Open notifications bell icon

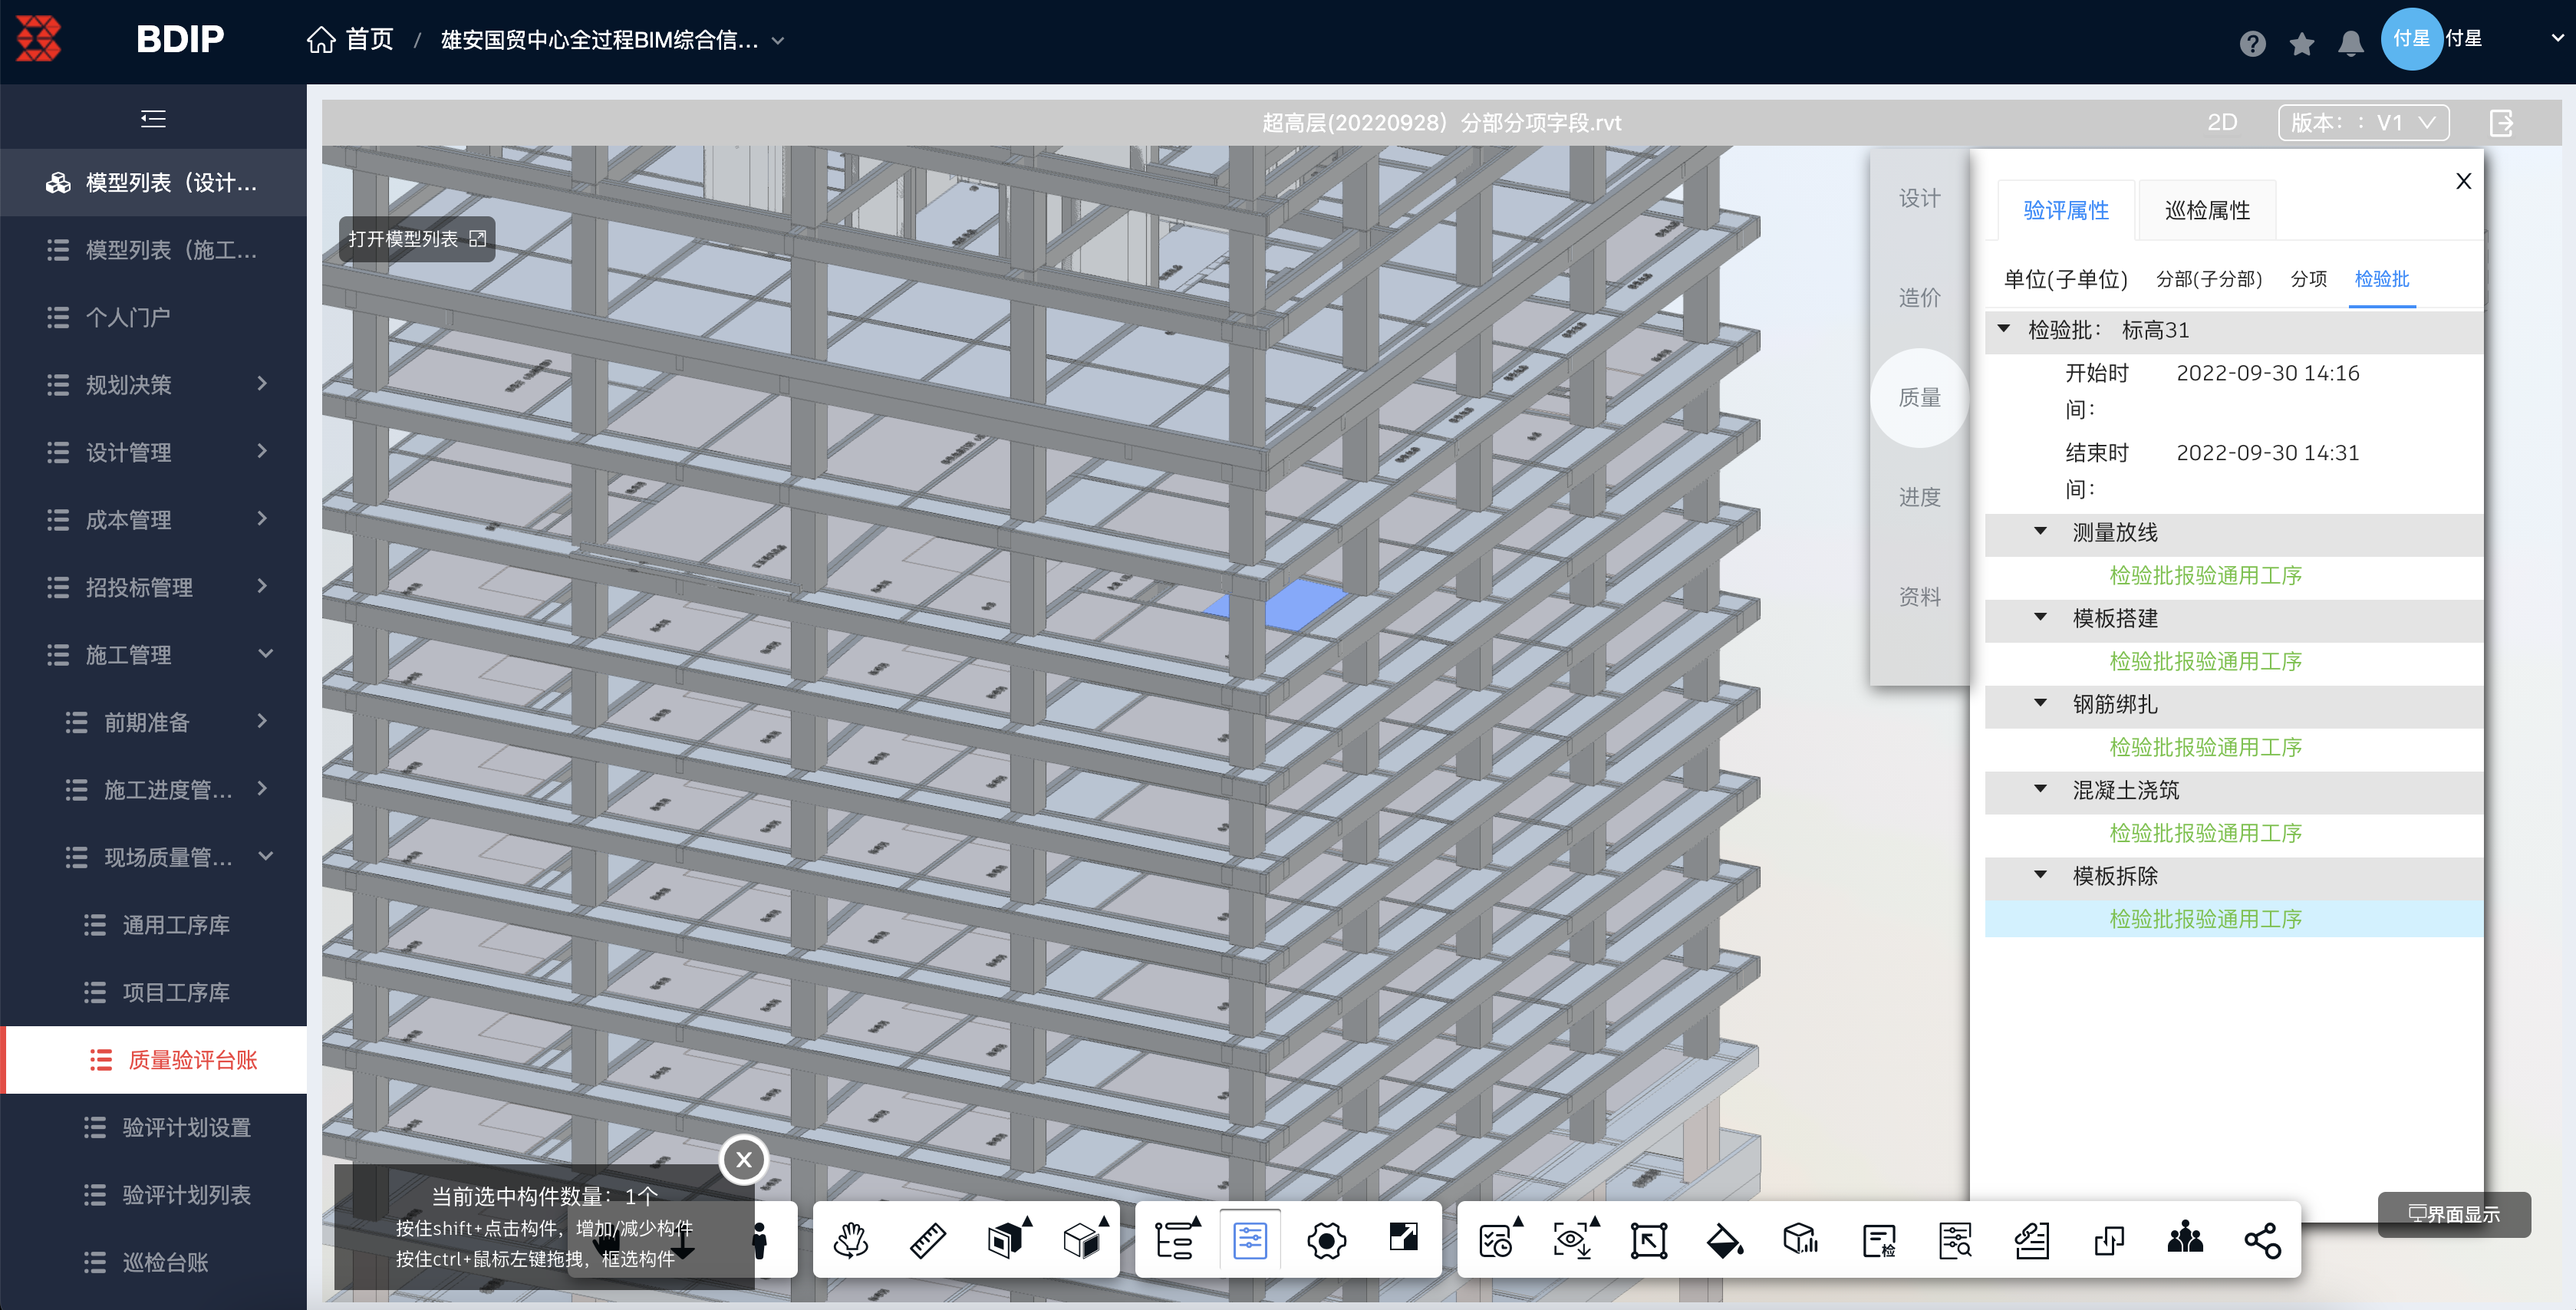click(x=2351, y=43)
